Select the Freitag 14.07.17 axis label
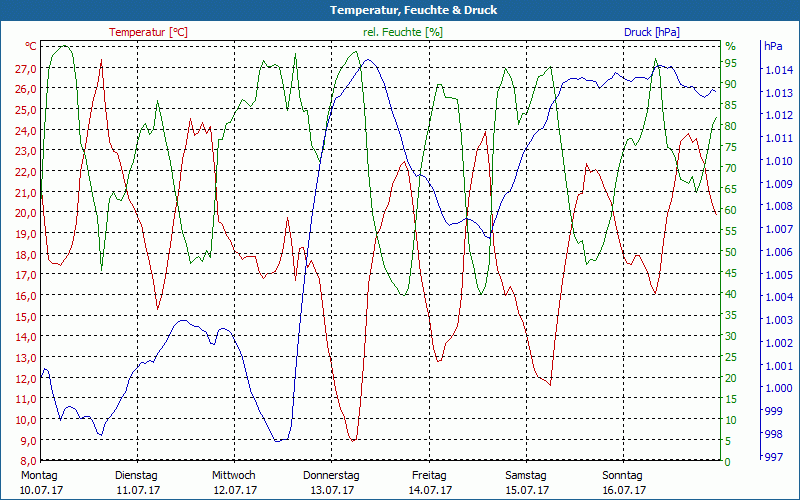 click(x=430, y=483)
